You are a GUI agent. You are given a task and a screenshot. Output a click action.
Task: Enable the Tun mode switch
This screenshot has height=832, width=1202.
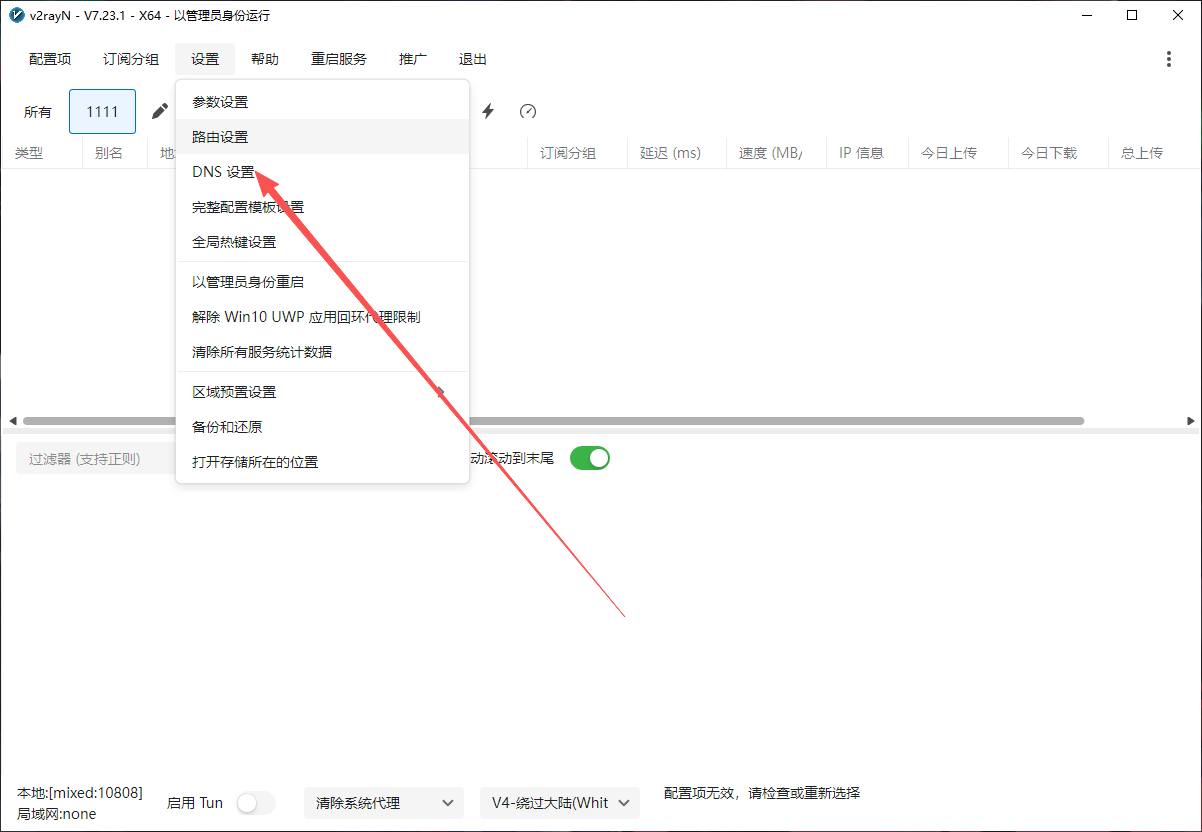point(255,803)
